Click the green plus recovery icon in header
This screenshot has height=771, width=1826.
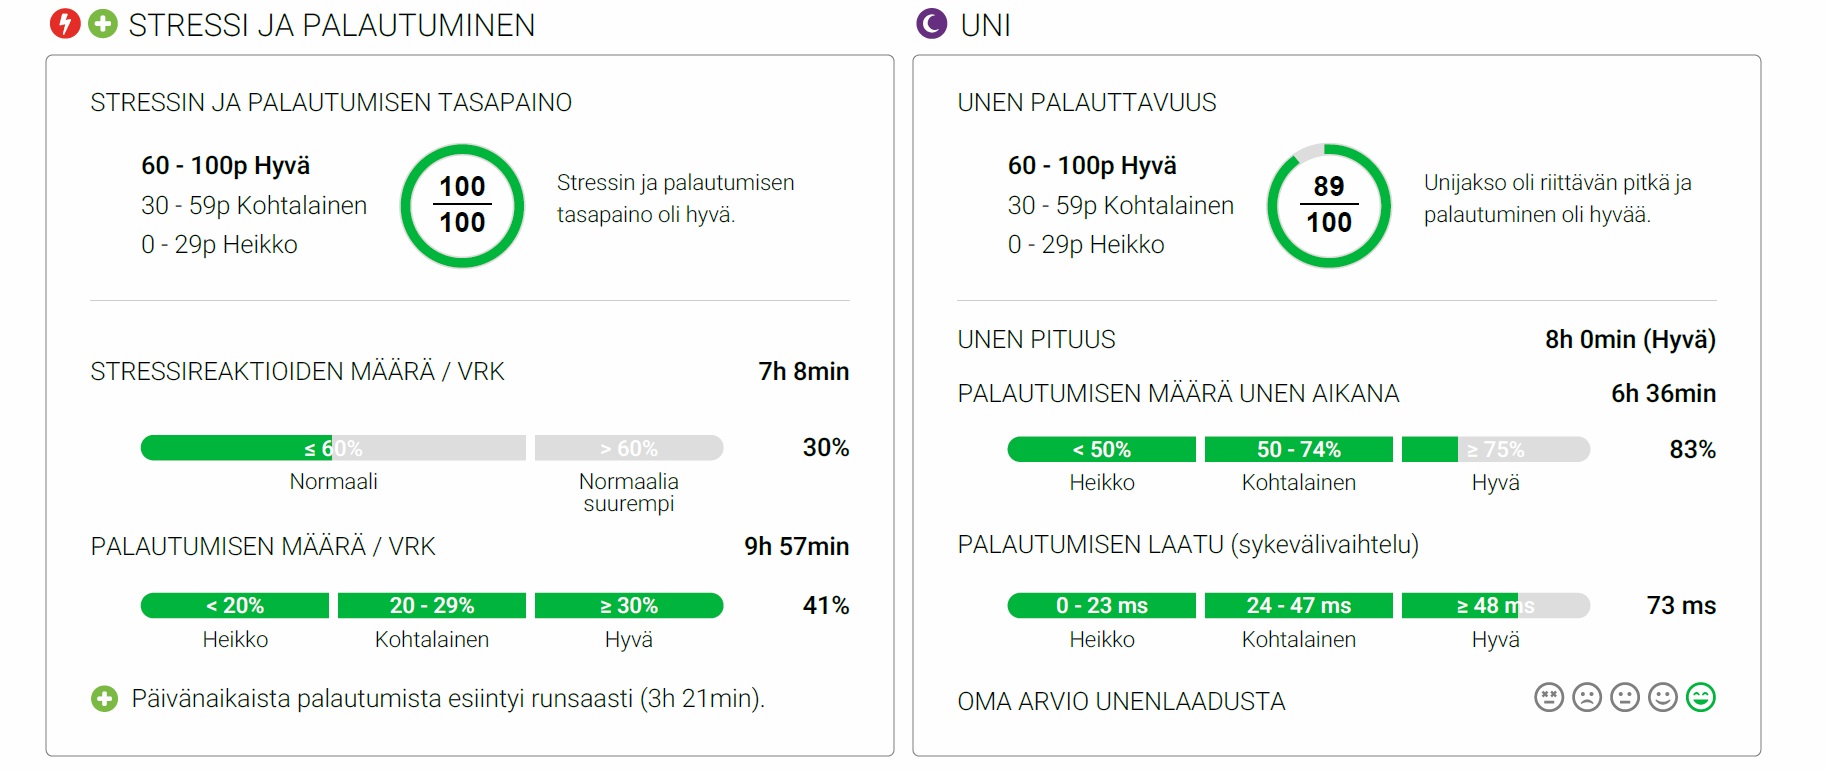click(103, 23)
